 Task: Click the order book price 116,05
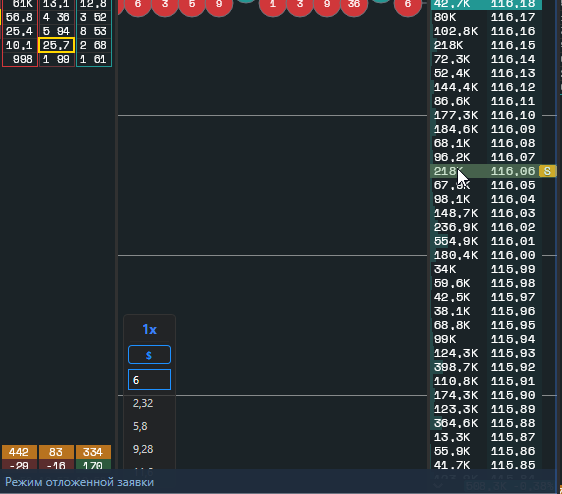pyautogui.click(x=513, y=185)
